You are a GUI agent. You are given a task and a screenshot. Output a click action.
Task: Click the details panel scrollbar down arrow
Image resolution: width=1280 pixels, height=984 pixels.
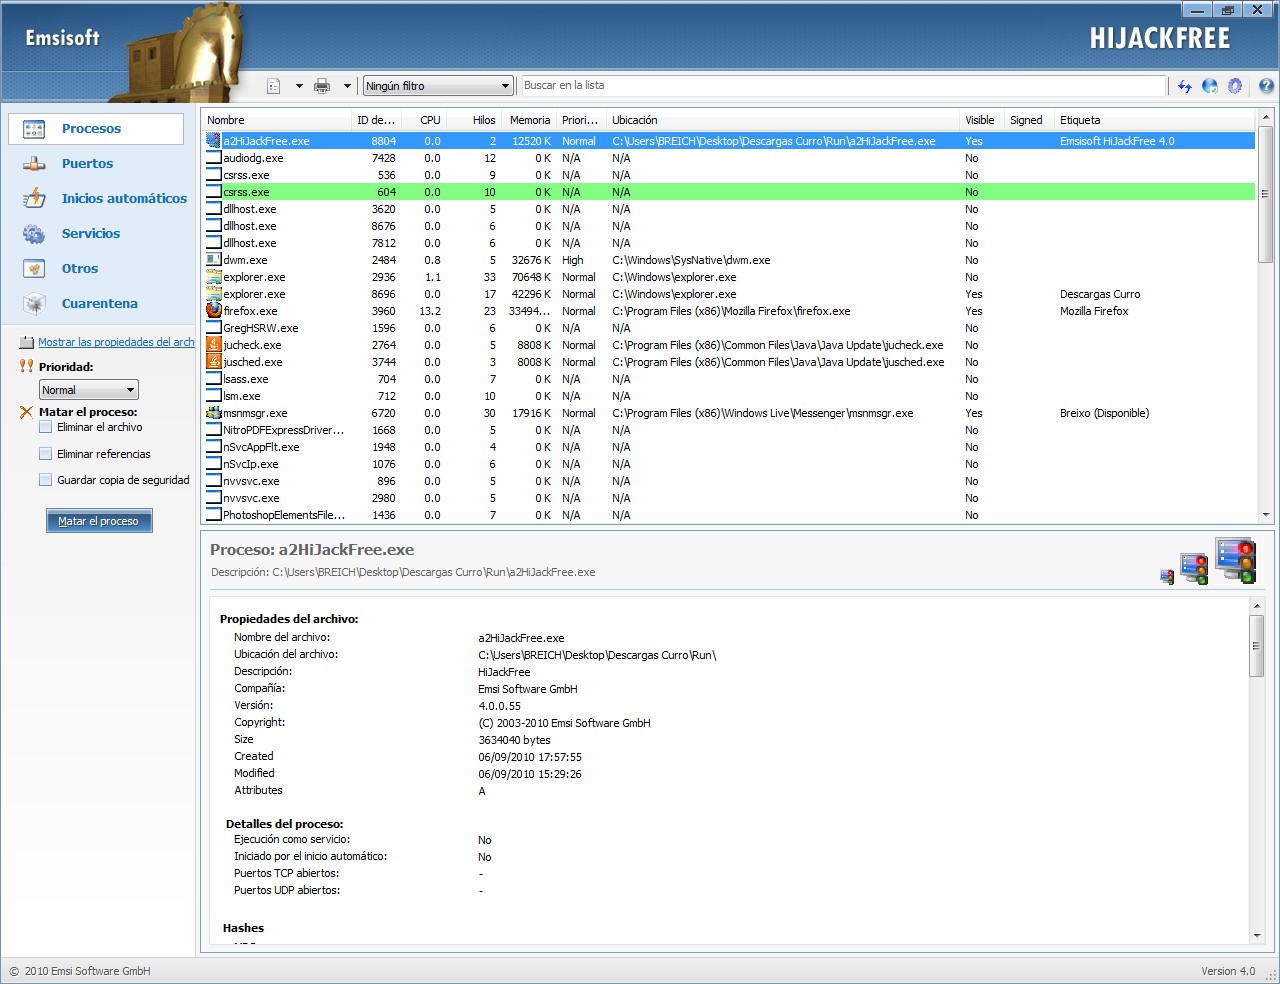point(1257,936)
